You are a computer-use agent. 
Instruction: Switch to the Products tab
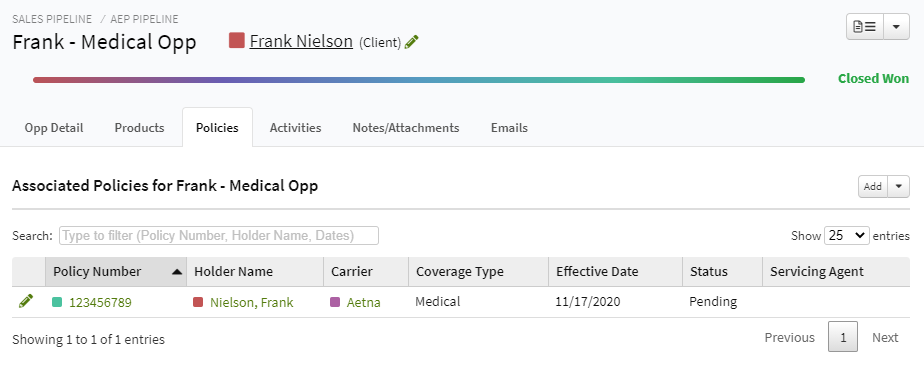[139, 128]
